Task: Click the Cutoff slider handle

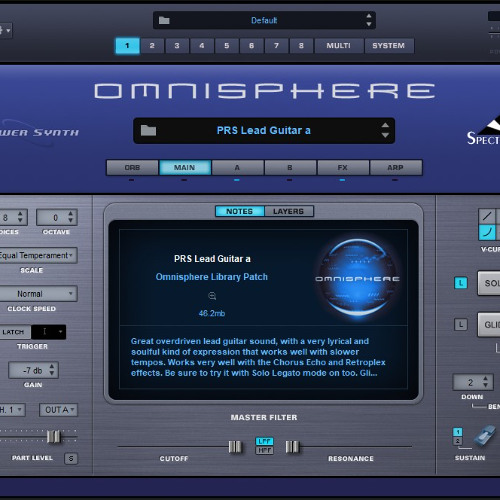Action: [x=235, y=447]
